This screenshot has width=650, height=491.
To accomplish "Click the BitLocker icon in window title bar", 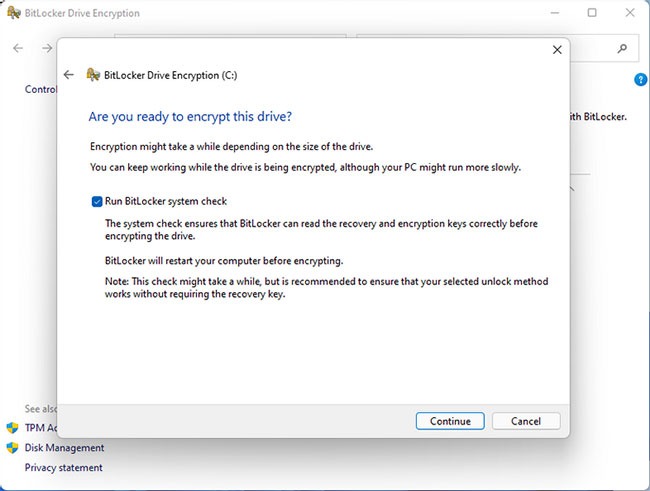I will [14, 13].
